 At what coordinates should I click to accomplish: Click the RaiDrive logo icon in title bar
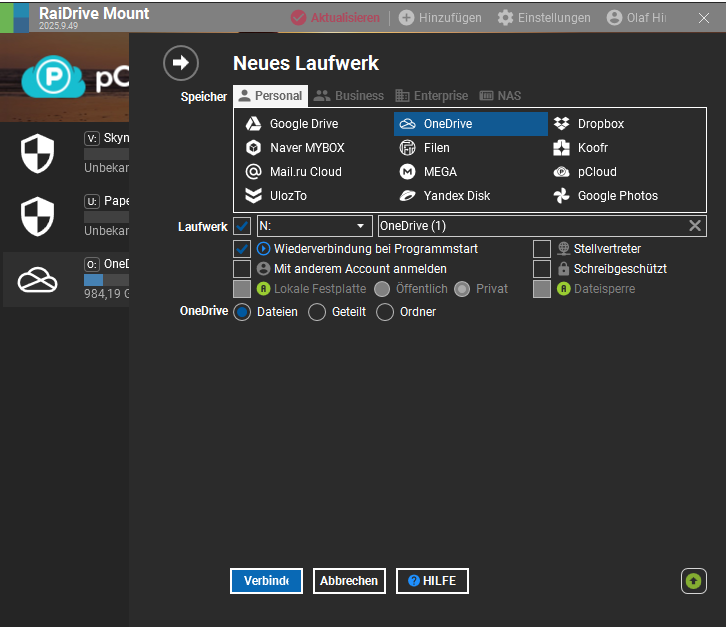click(14, 18)
